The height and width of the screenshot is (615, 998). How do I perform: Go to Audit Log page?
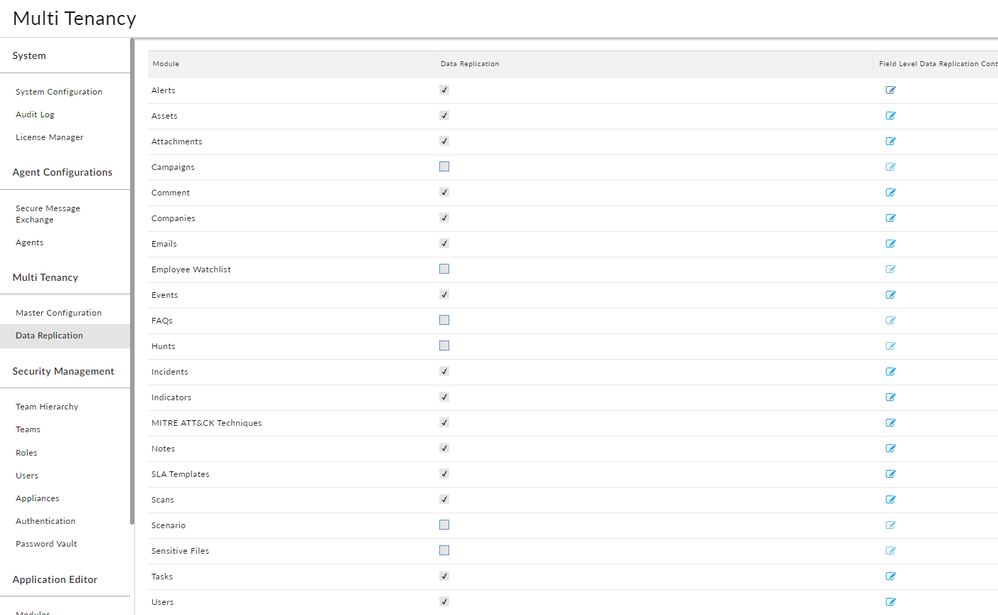[35, 115]
